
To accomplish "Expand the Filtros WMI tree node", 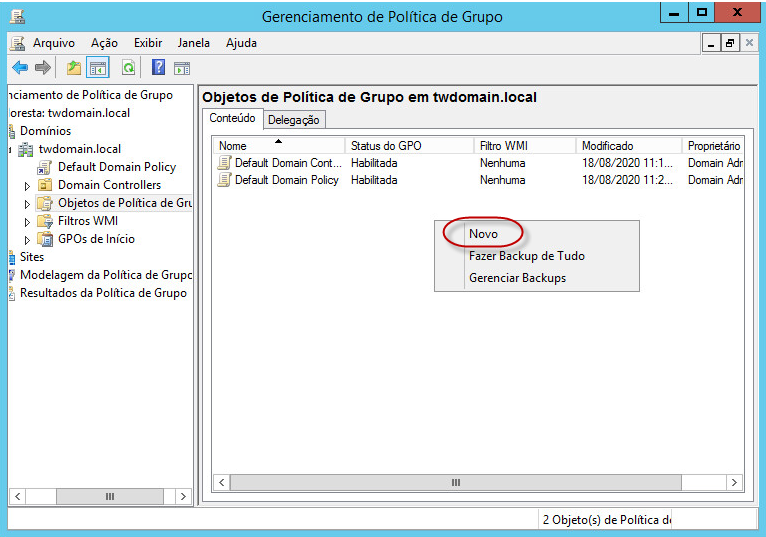I will (x=28, y=222).
